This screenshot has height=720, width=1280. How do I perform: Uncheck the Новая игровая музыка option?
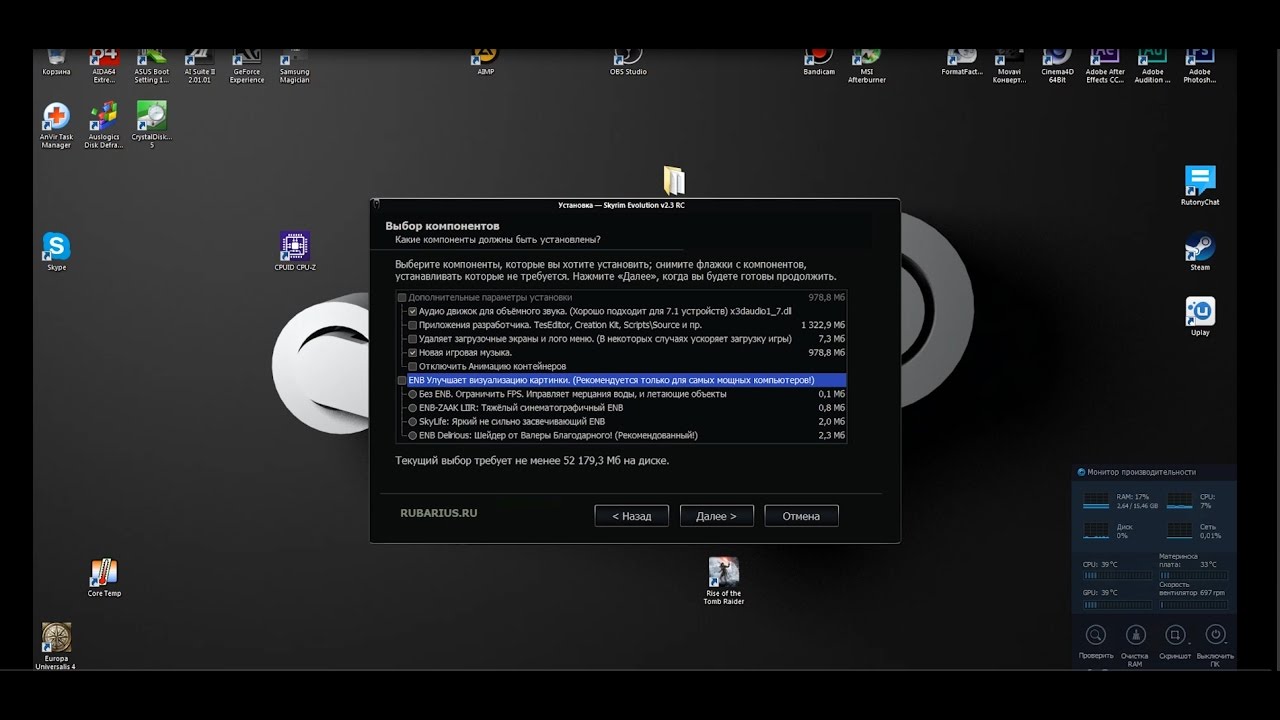tap(413, 352)
